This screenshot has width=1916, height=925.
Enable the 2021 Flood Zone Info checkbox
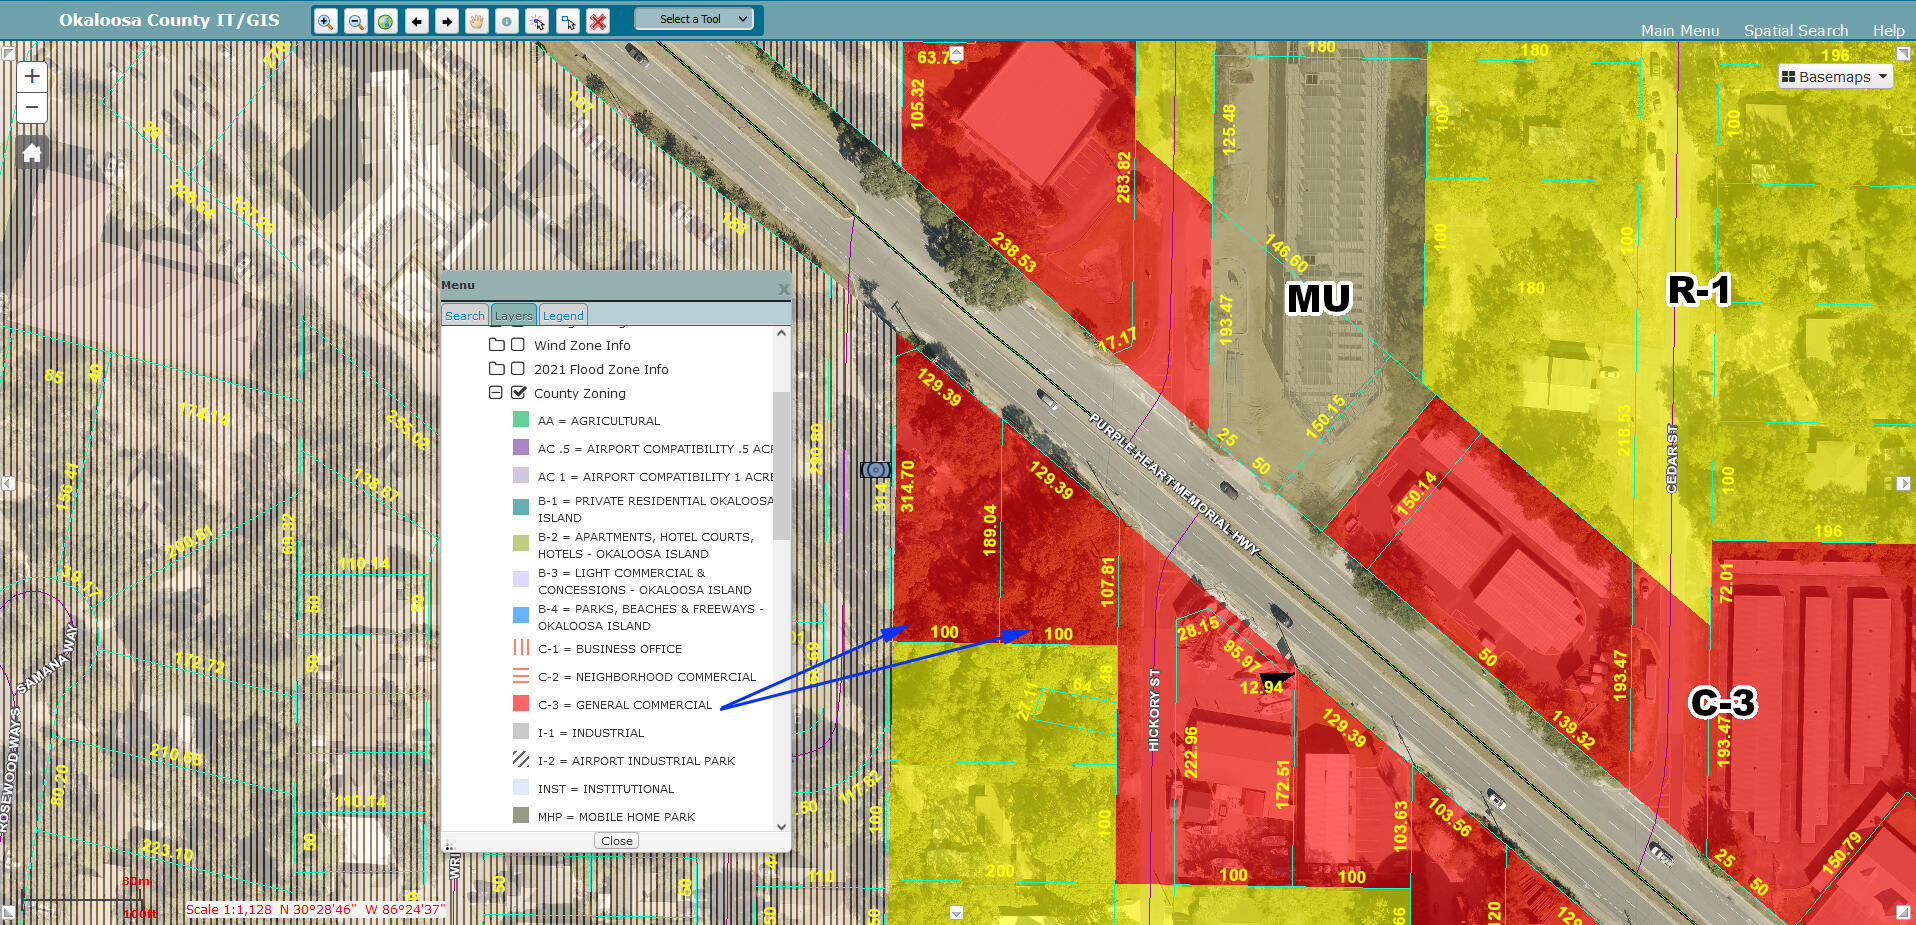point(518,369)
